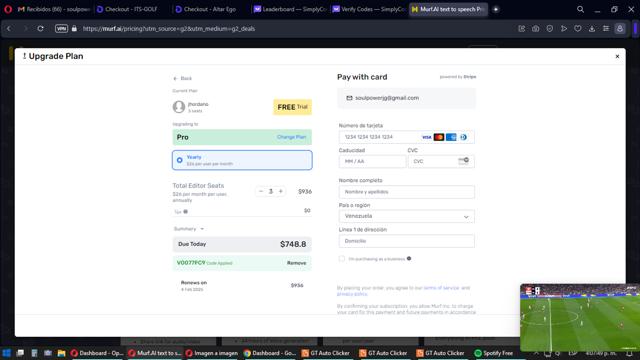Click the address bar URL field
Image resolution: width=640 pixels, height=360 pixels.
tap(169, 29)
